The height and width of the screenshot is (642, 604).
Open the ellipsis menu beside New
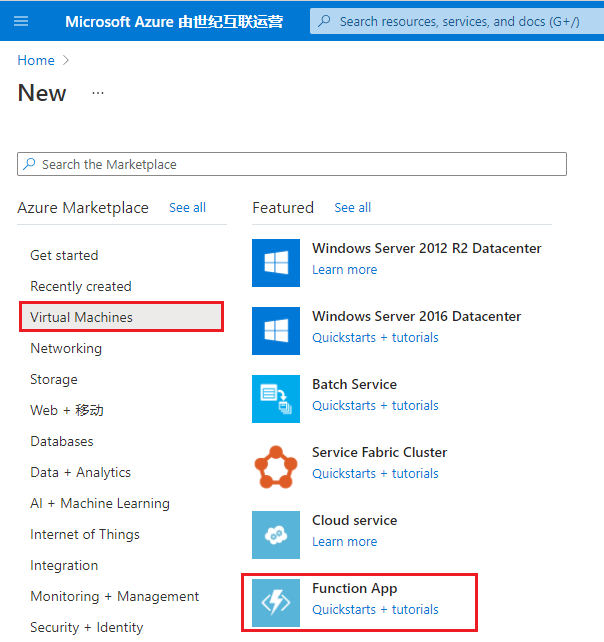point(98,93)
